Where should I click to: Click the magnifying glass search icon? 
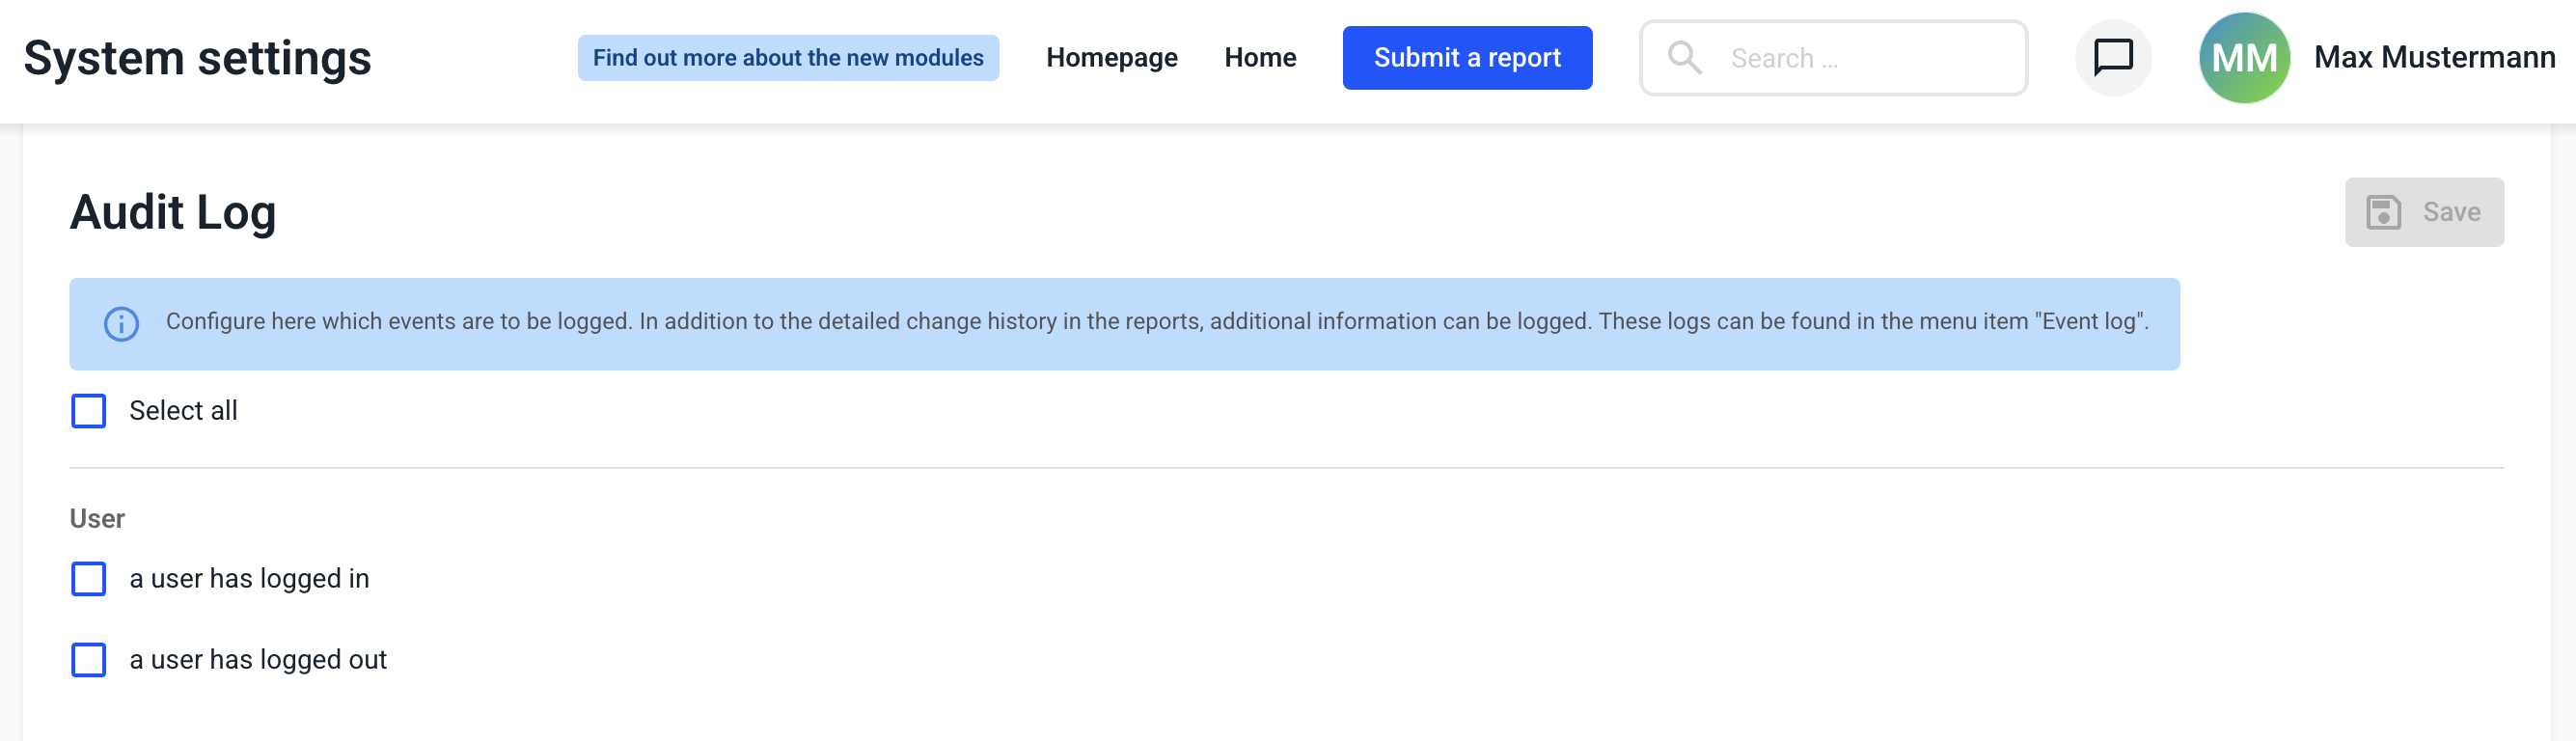coord(1685,58)
